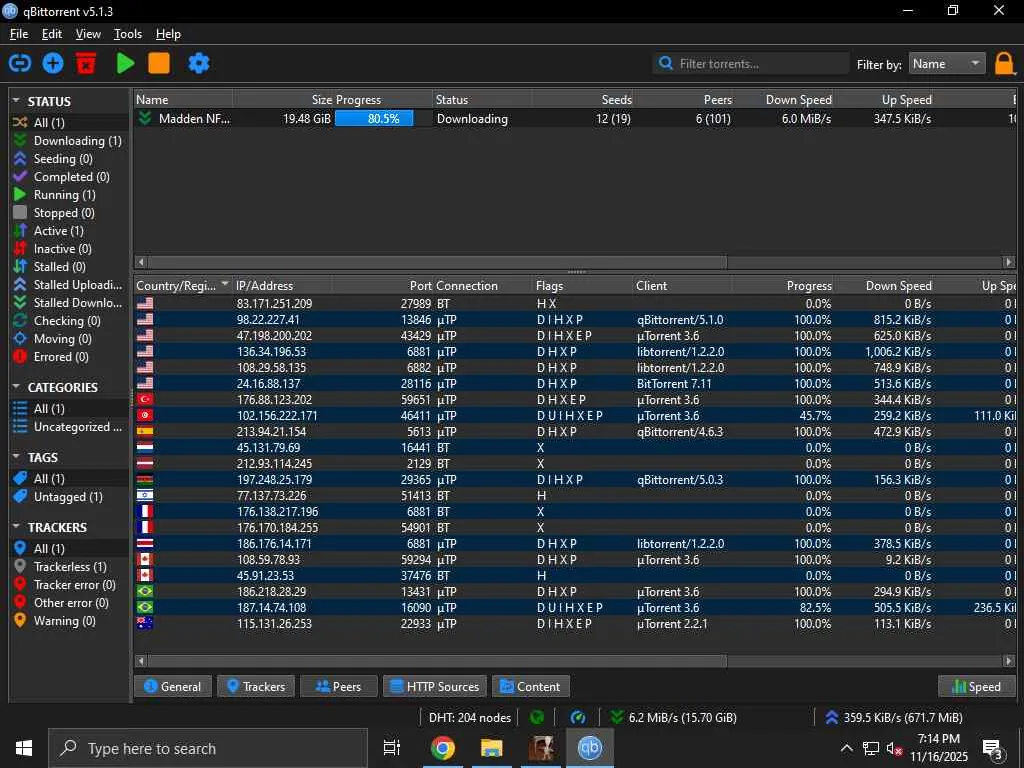Click the Add Torrent Link toolbar icon

20,63
